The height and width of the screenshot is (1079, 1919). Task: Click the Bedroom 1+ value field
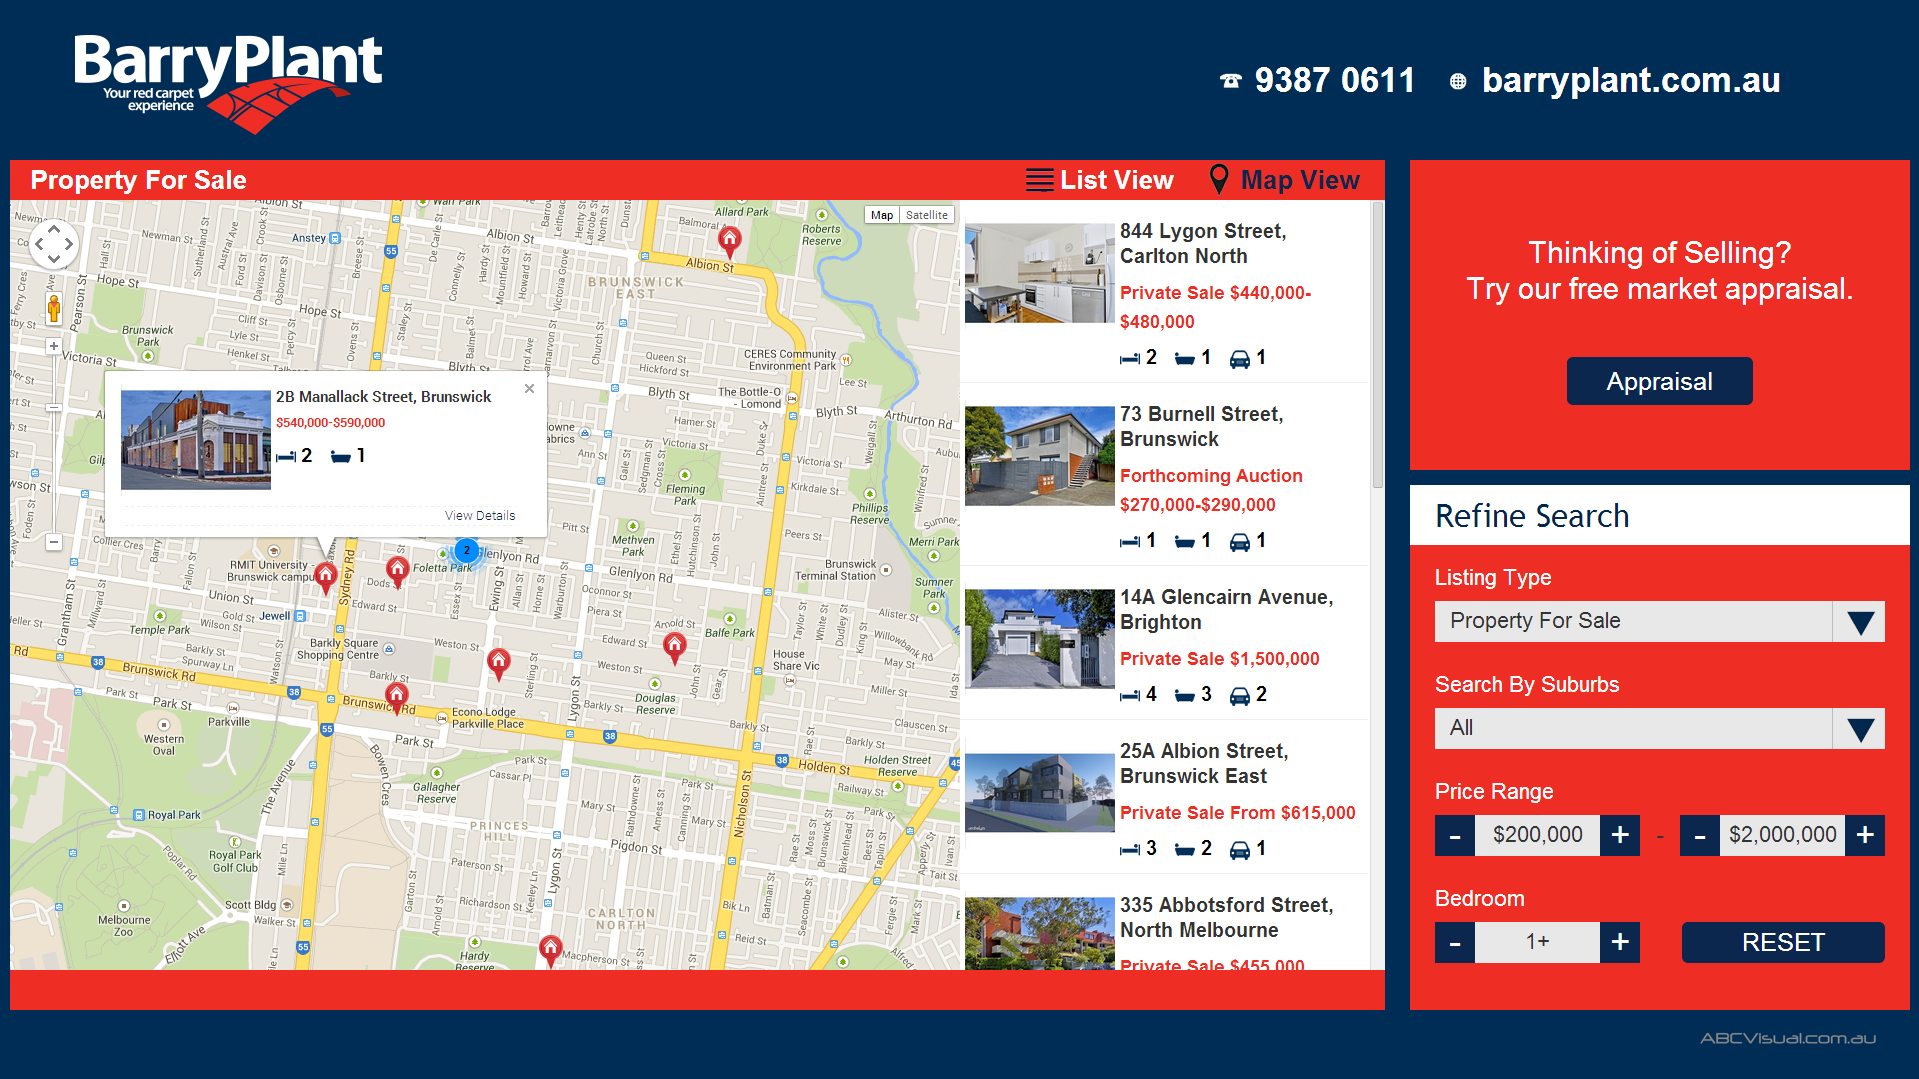pyautogui.click(x=1537, y=942)
